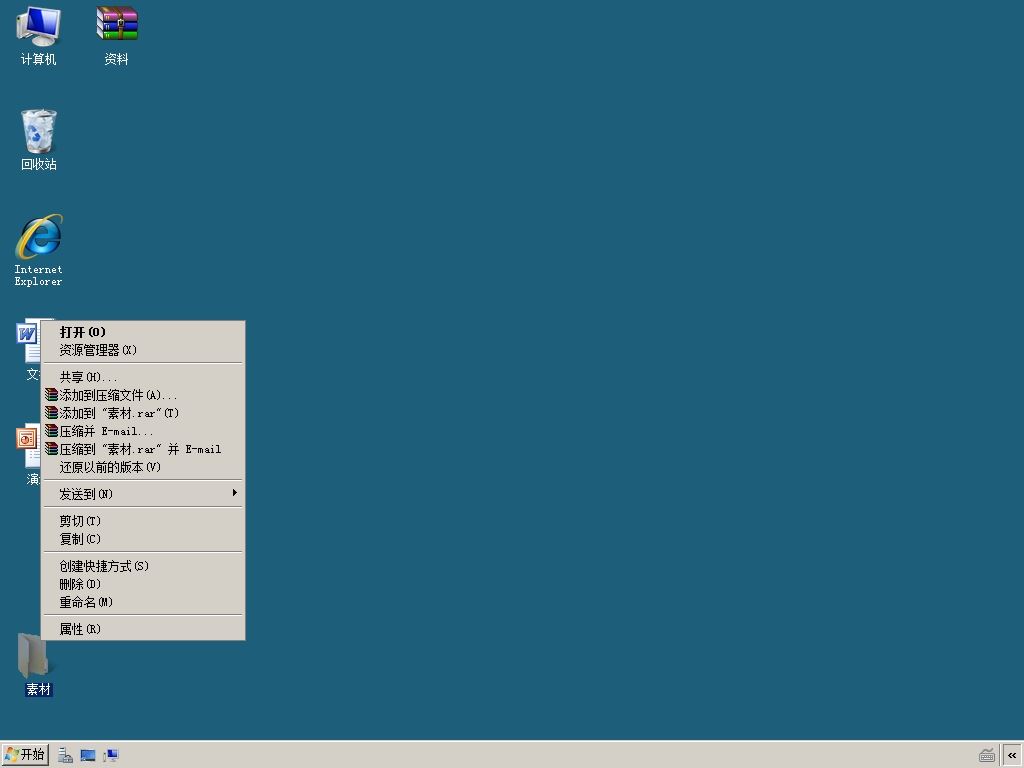
Task: Choose 资源管理器(X) from context menu
Action: (x=143, y=350)
